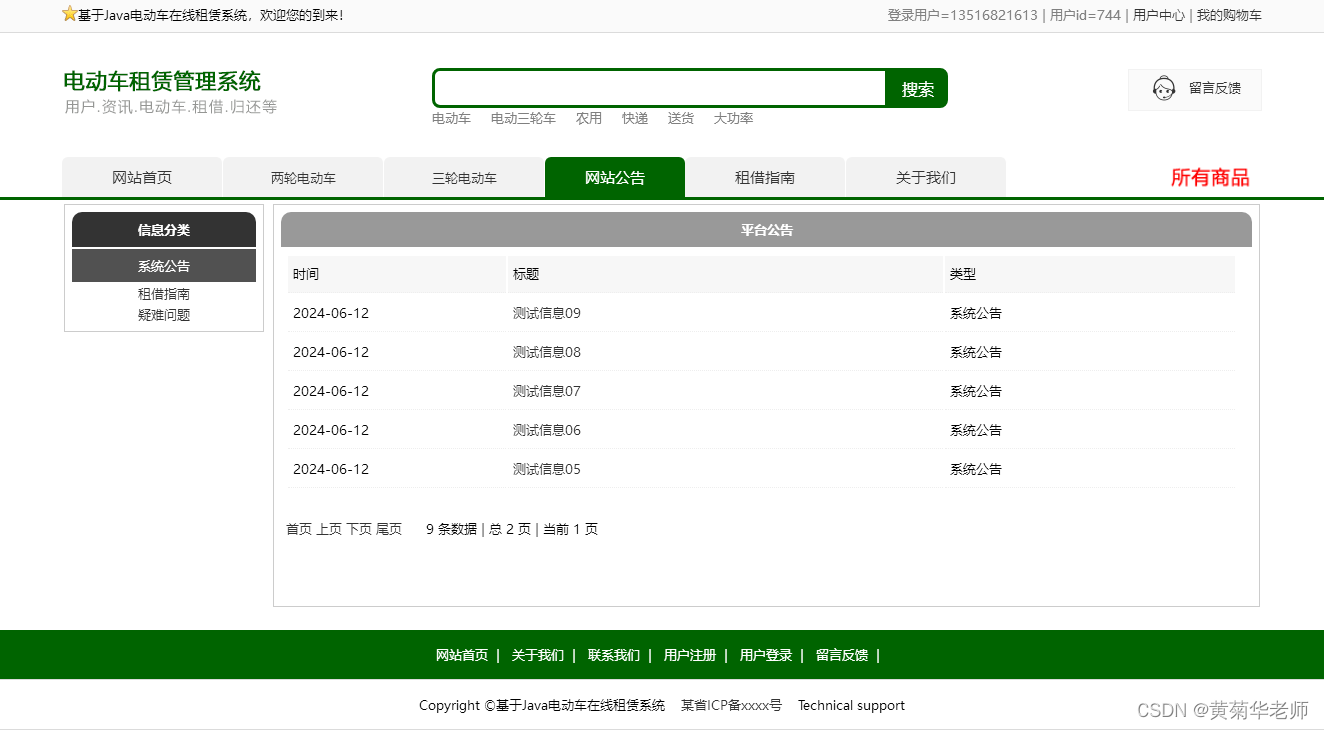Viewport: 1324px width, 730px height.
Task: Go to 下页 in the pagination
Action: [x=359, y=529]
